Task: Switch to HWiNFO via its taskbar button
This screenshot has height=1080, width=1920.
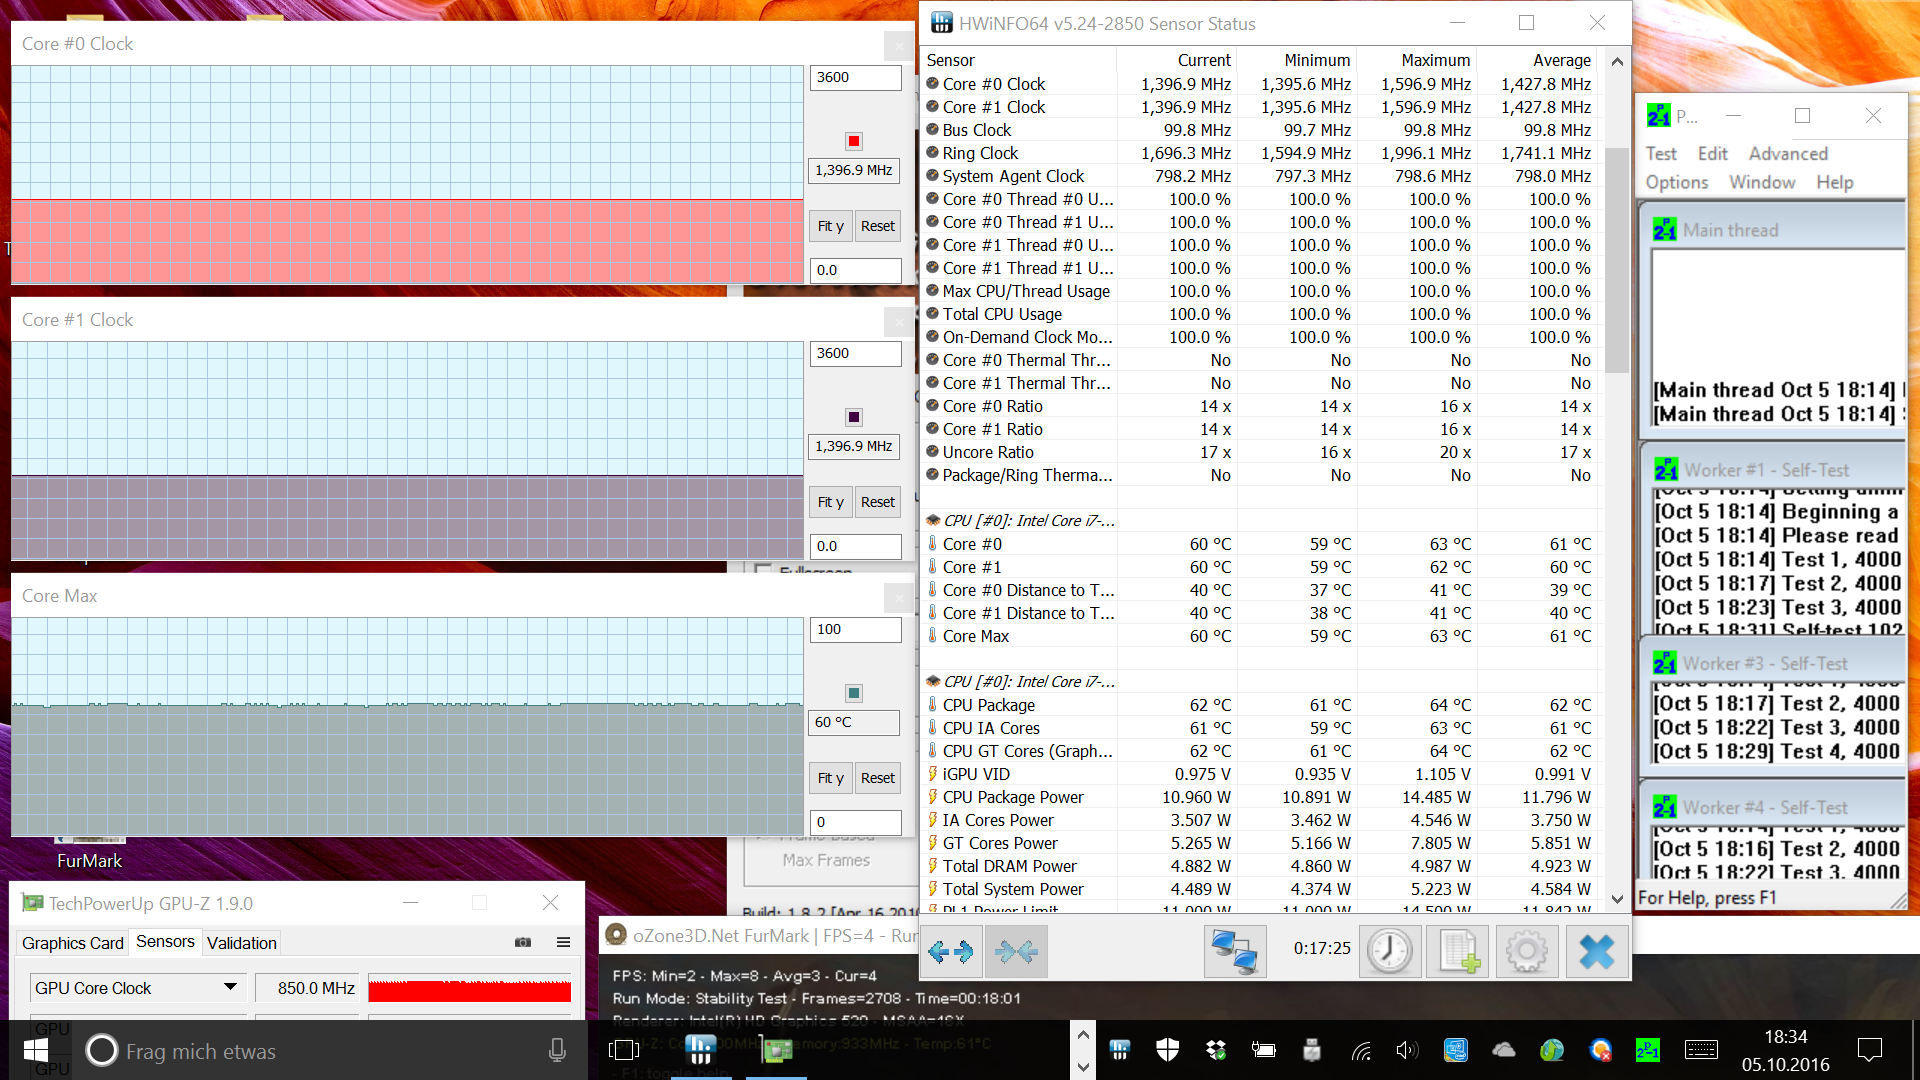Action: coord(700,1050)
